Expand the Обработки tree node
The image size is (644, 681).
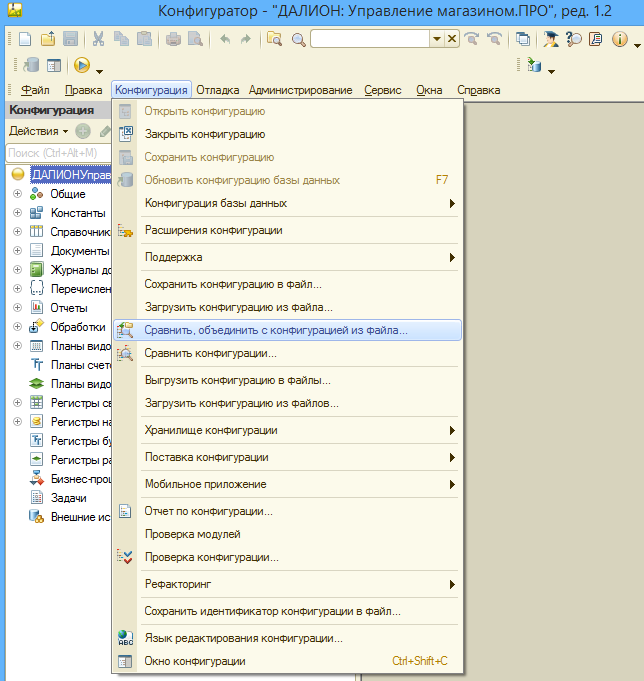pos(17,327)
